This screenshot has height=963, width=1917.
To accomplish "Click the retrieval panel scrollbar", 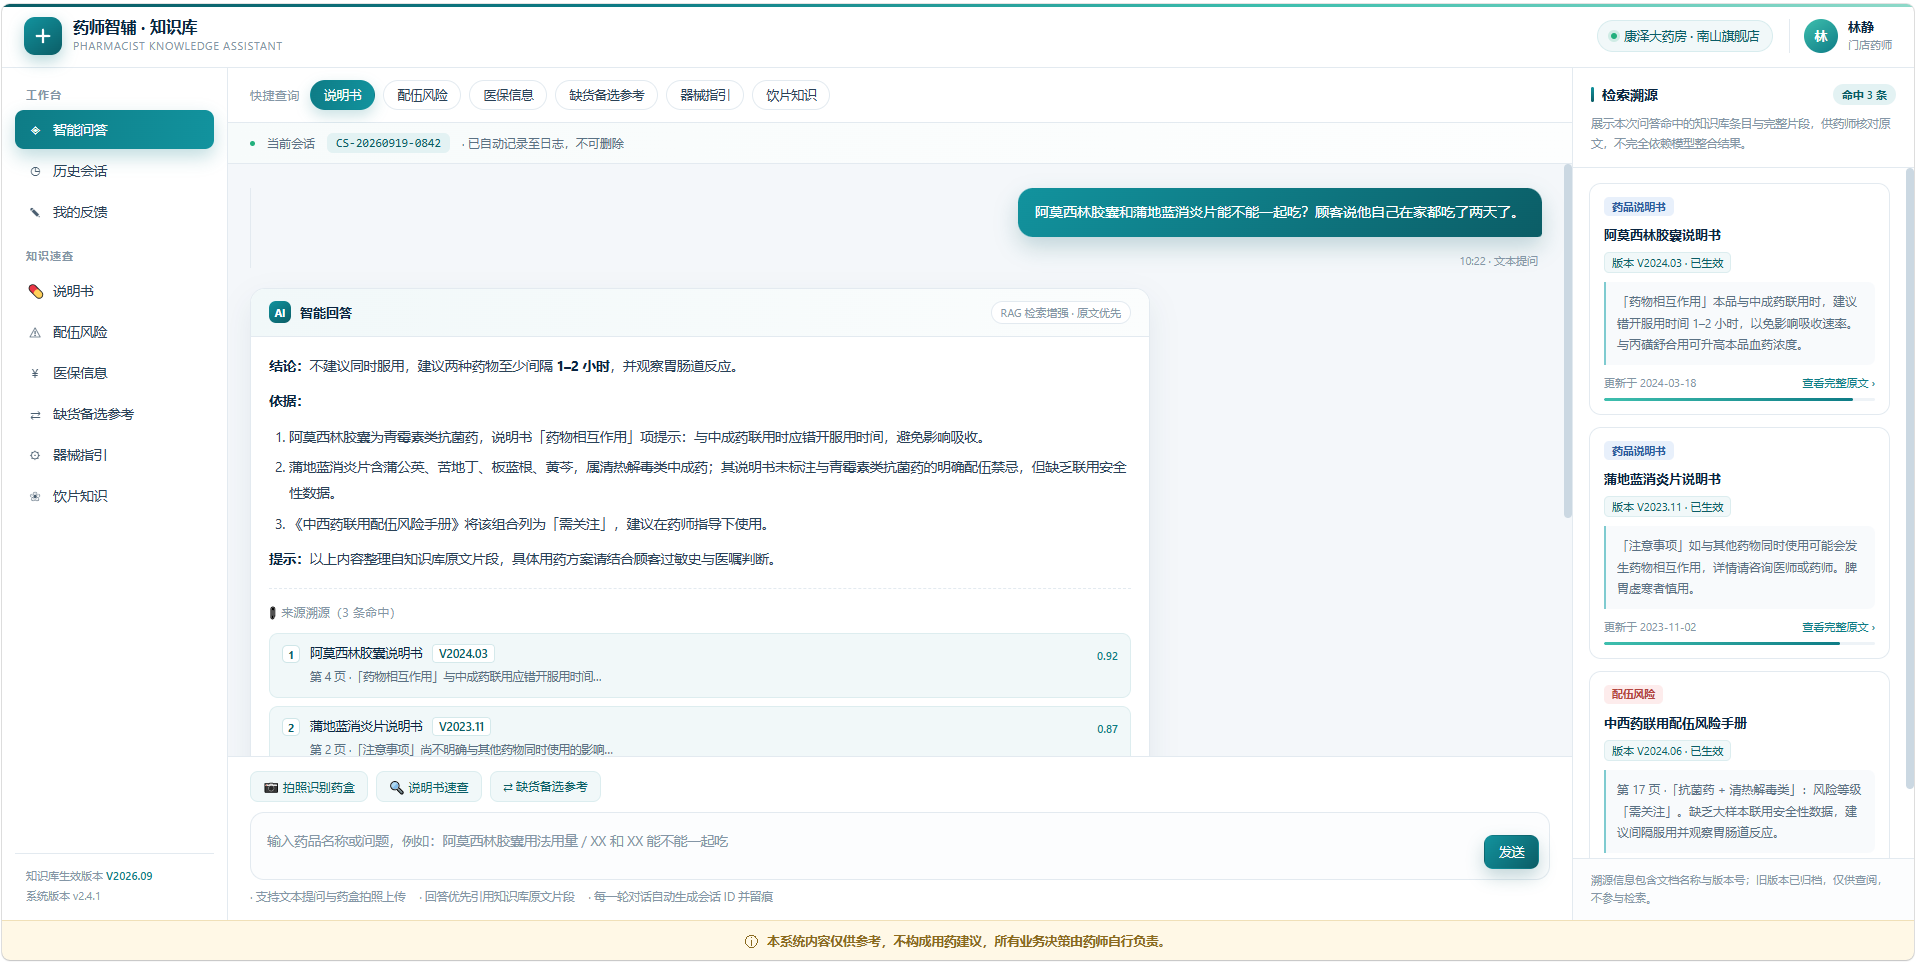I will click(x=1909, y=478).
